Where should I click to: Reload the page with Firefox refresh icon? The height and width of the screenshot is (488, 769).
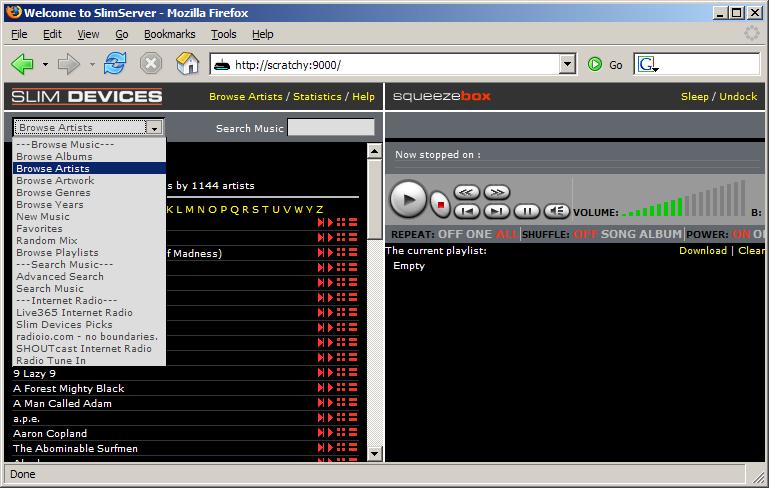click(x=115, y=64)
